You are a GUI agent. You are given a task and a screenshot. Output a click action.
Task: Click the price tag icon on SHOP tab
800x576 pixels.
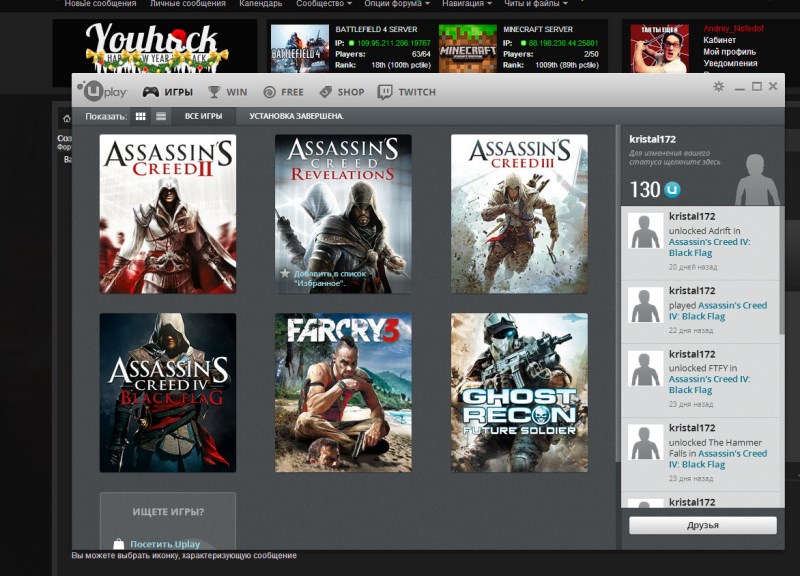[326, 92]
